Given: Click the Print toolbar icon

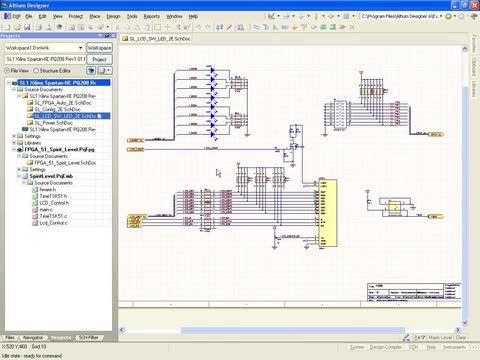Looking at the screenshot, I should pyautogui.click(x=39, y=27).
